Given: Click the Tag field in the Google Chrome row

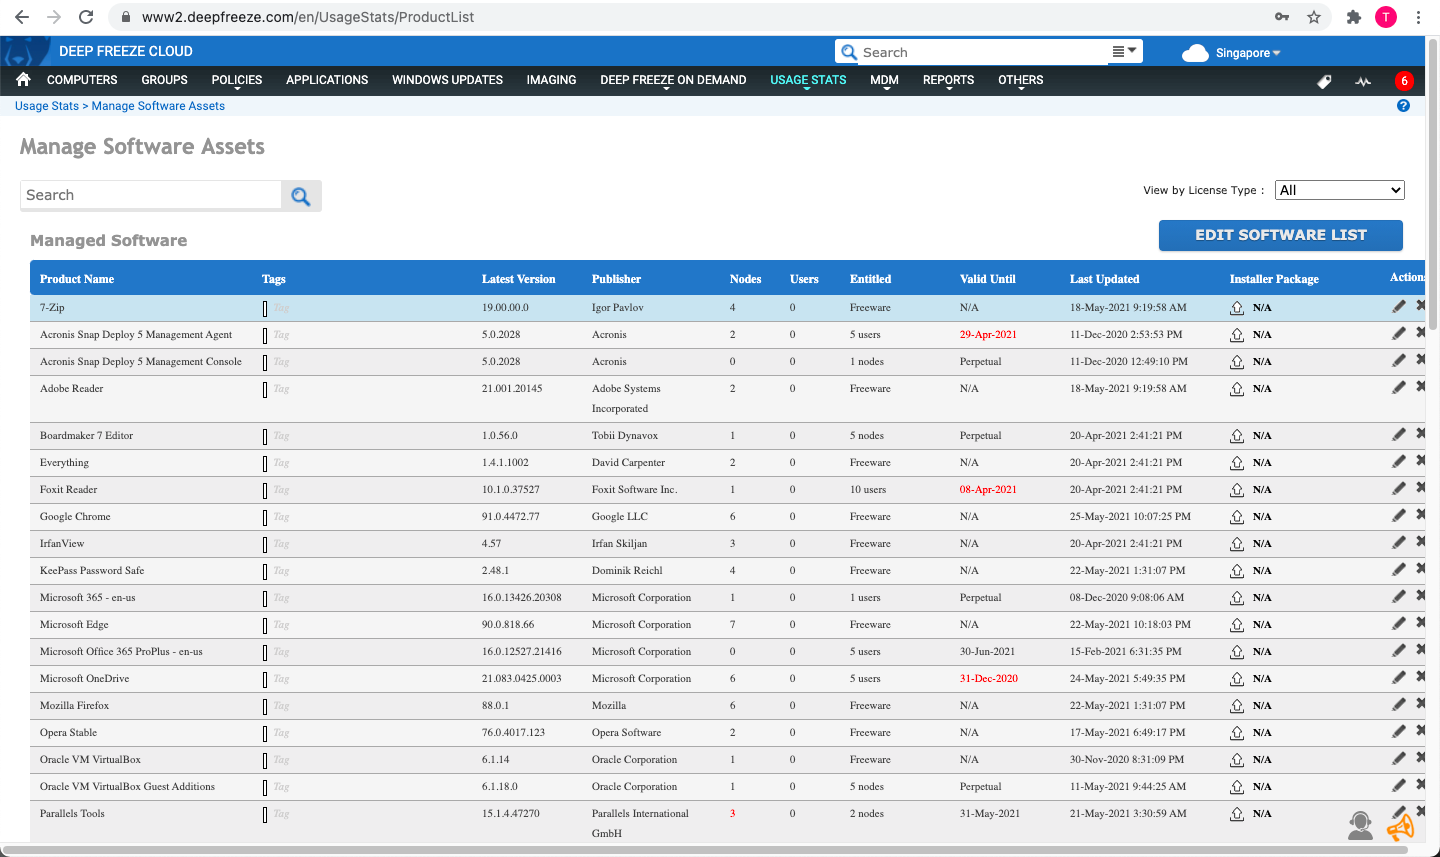Looking at the screenshot, I should point(282,517).
